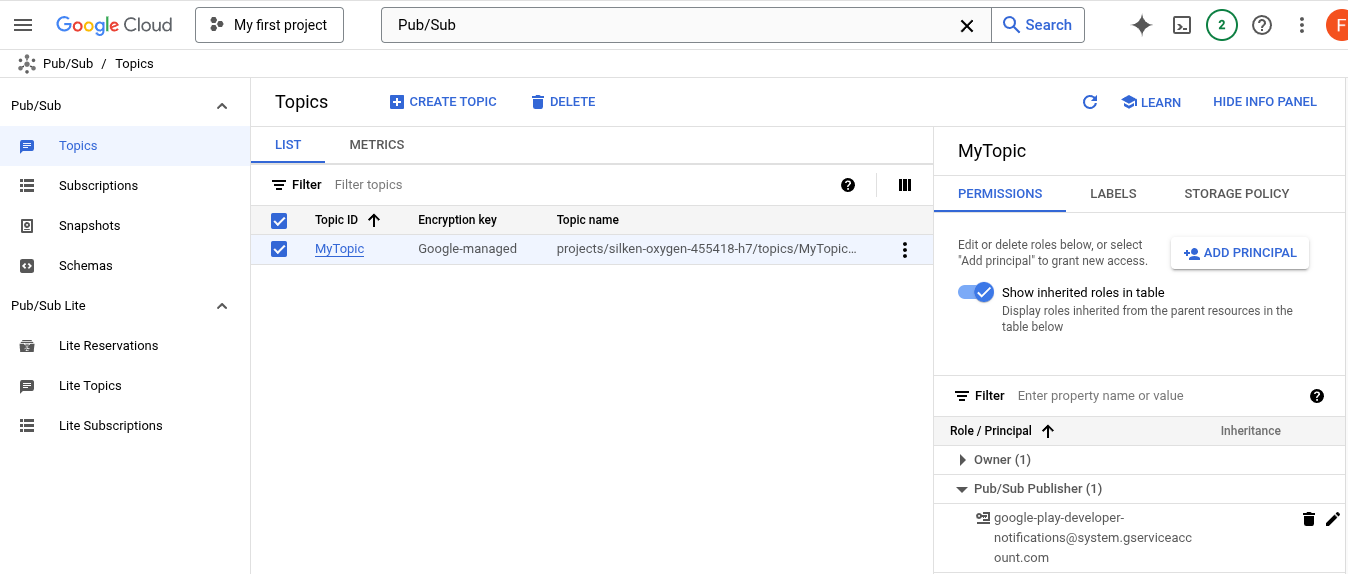Toggle the select-all checkbox in table header
Viewport: 1348px width, 574px height.
pyautogui.click(x=279, y=220)
